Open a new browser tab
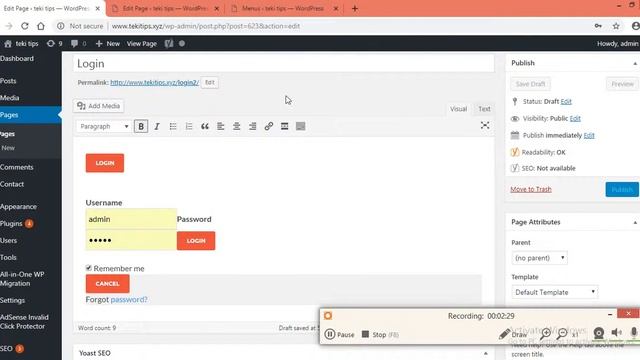 [x=354, y=9]
